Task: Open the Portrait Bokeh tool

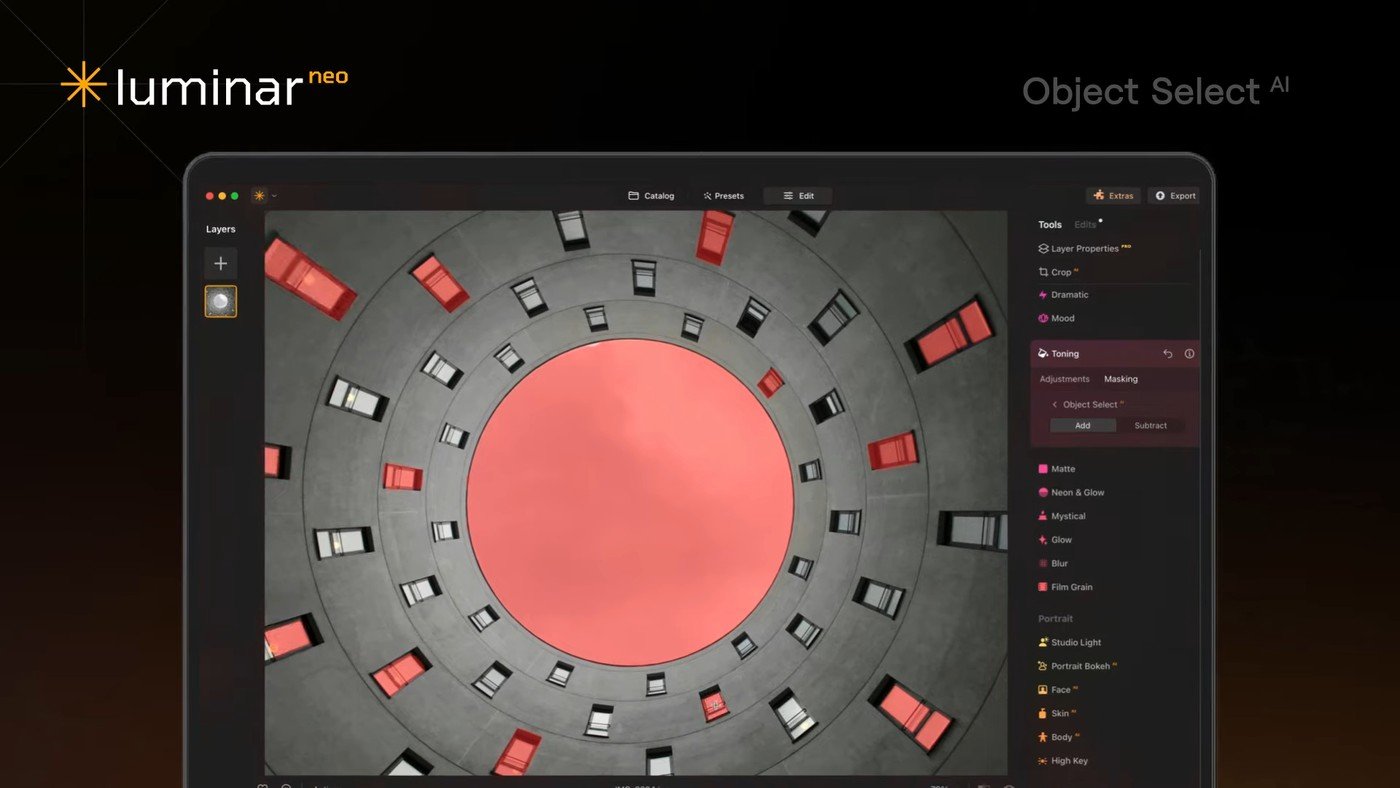Action: (x=1077, y=666)
